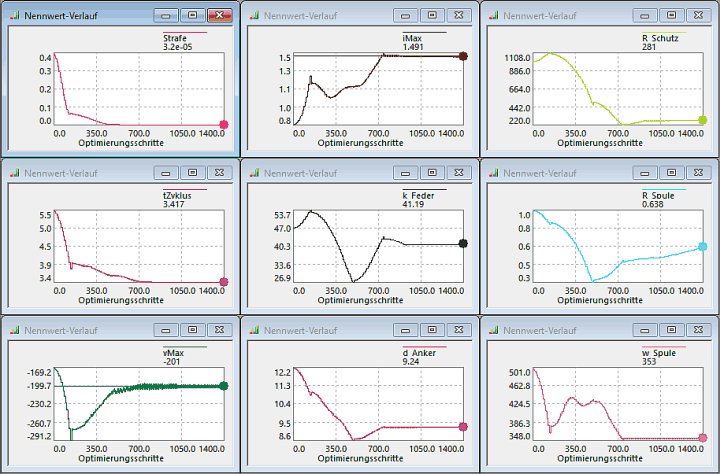The image size is (720, 474).
Task: Maximize the k_Feder chart window
Action: [x=431, y=172]
